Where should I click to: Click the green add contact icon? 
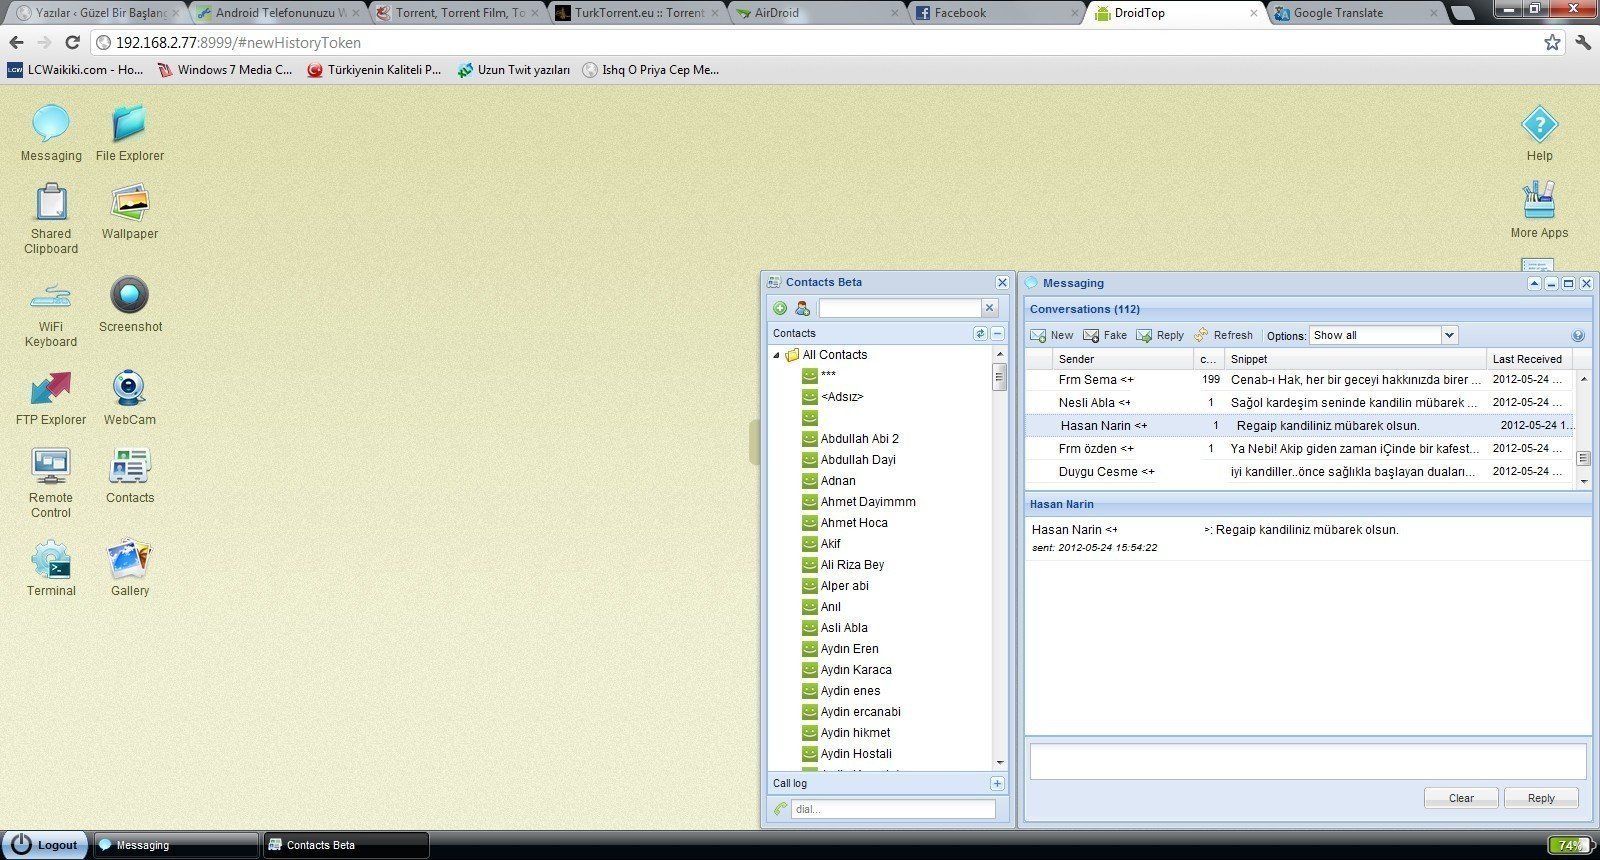[780, 308]
